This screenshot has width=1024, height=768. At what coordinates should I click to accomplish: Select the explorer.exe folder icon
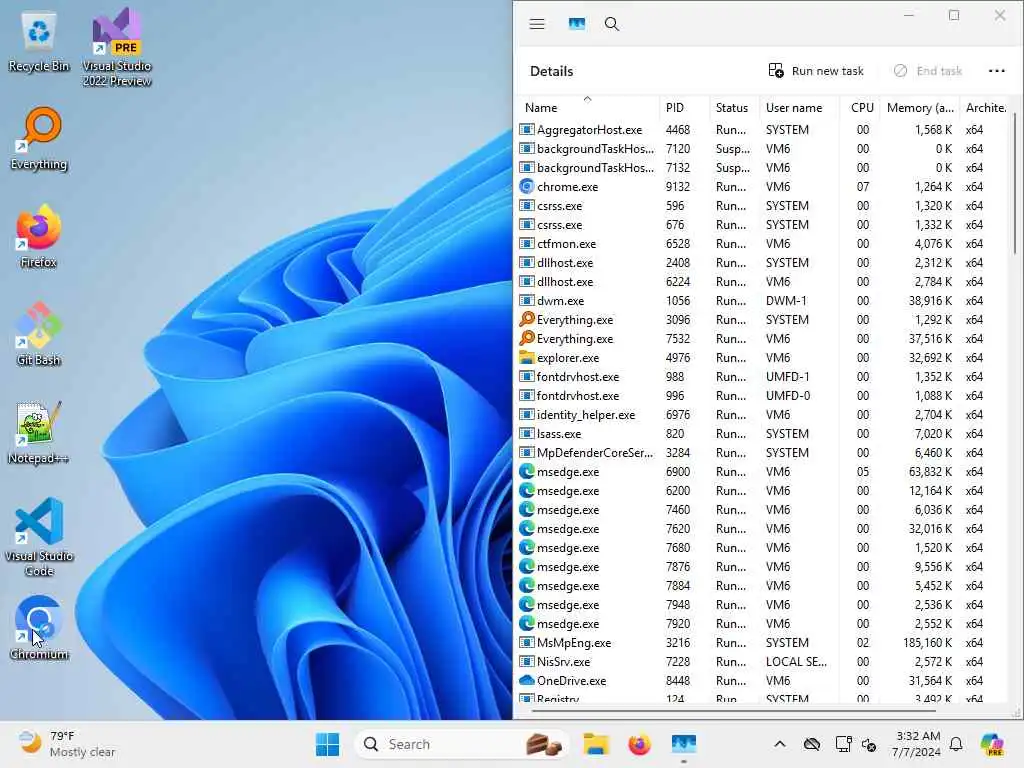click(526, 357)
